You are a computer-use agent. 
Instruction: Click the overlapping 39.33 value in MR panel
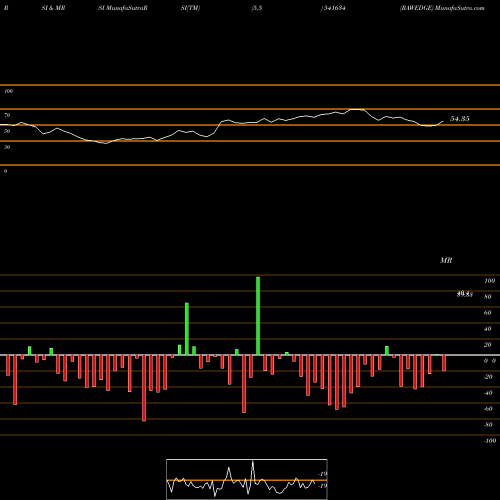point(465,294)
